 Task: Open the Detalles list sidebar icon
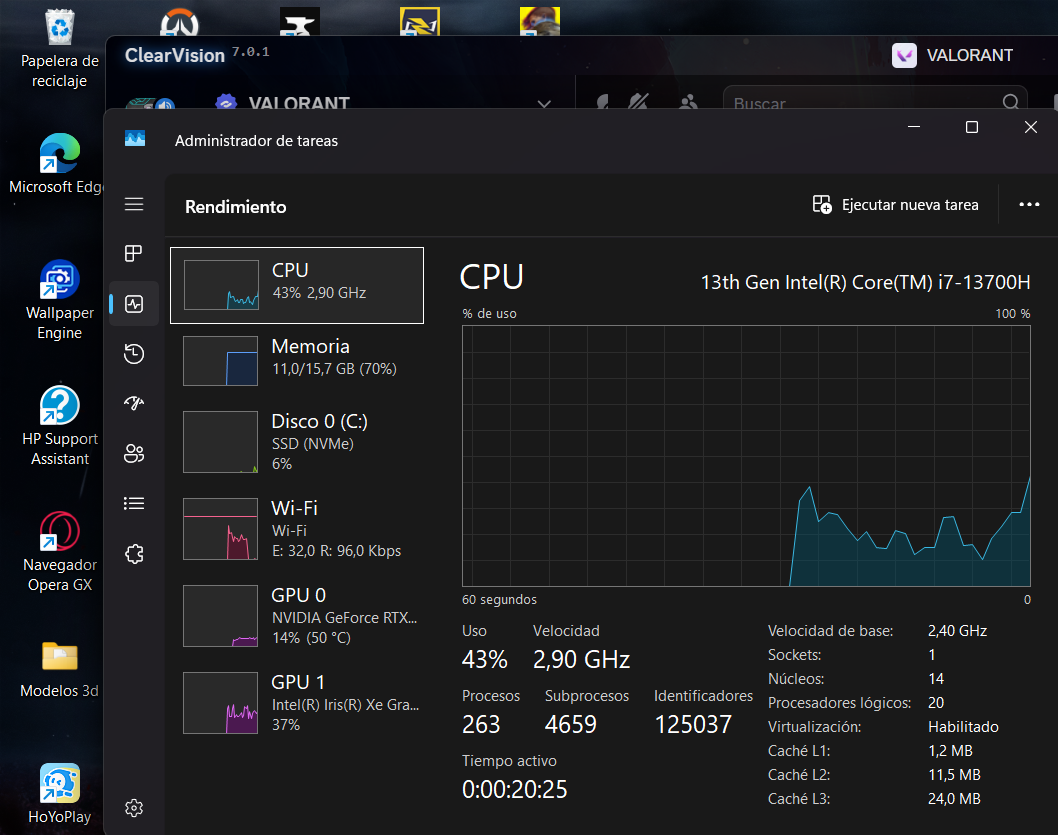point(134,503)
